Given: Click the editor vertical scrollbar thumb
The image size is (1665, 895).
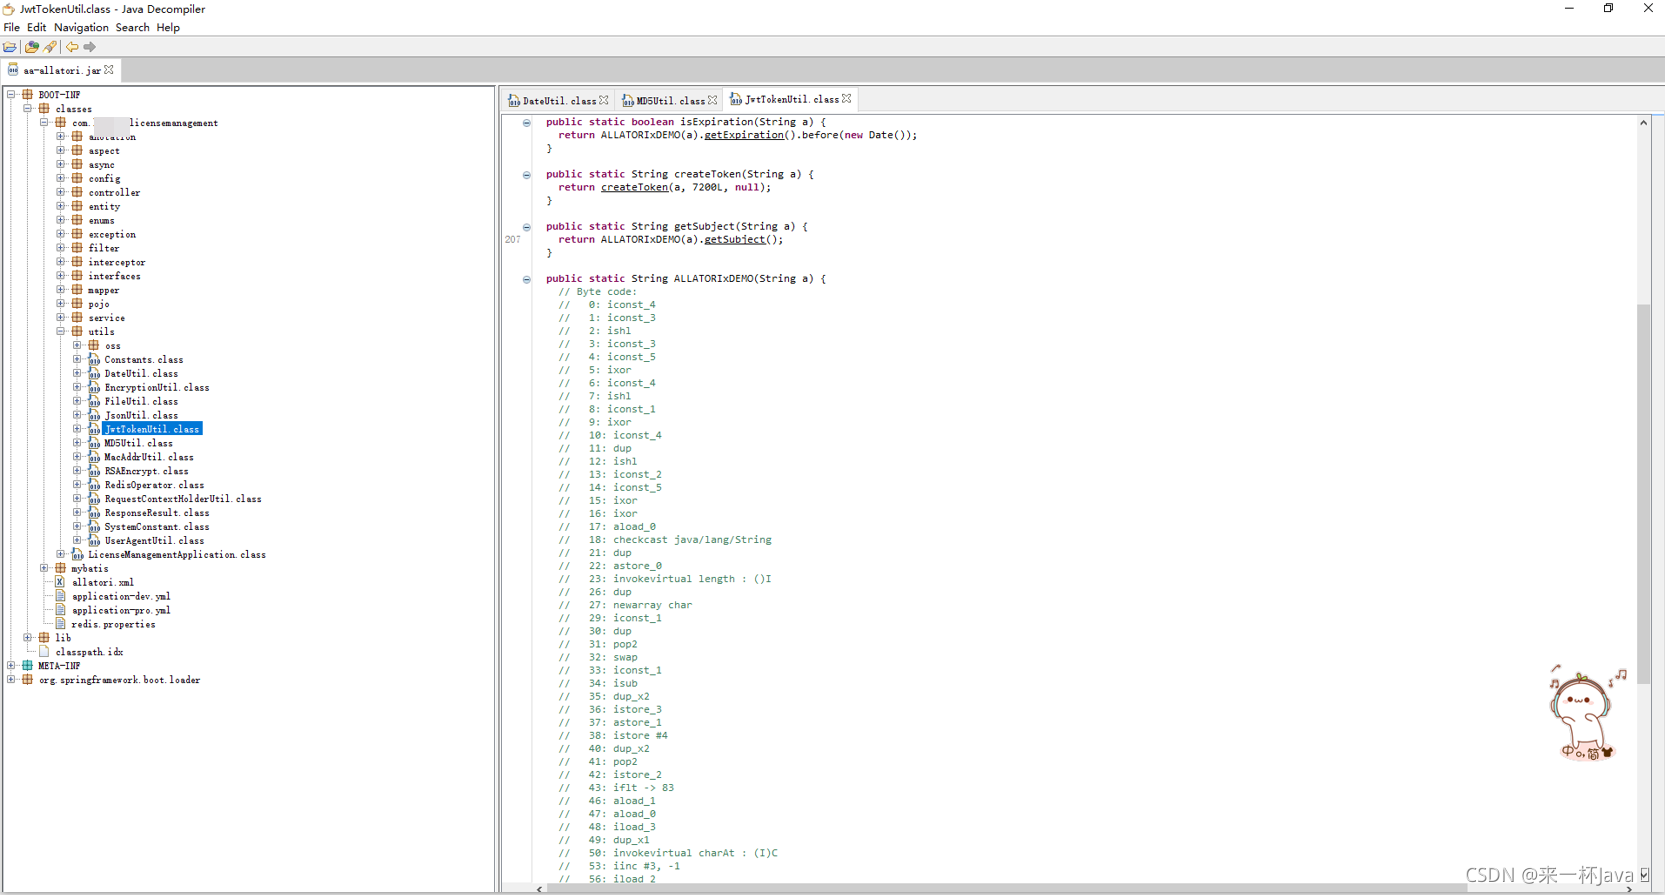Looking at the screenshot, I should (x=1643, y=494).
